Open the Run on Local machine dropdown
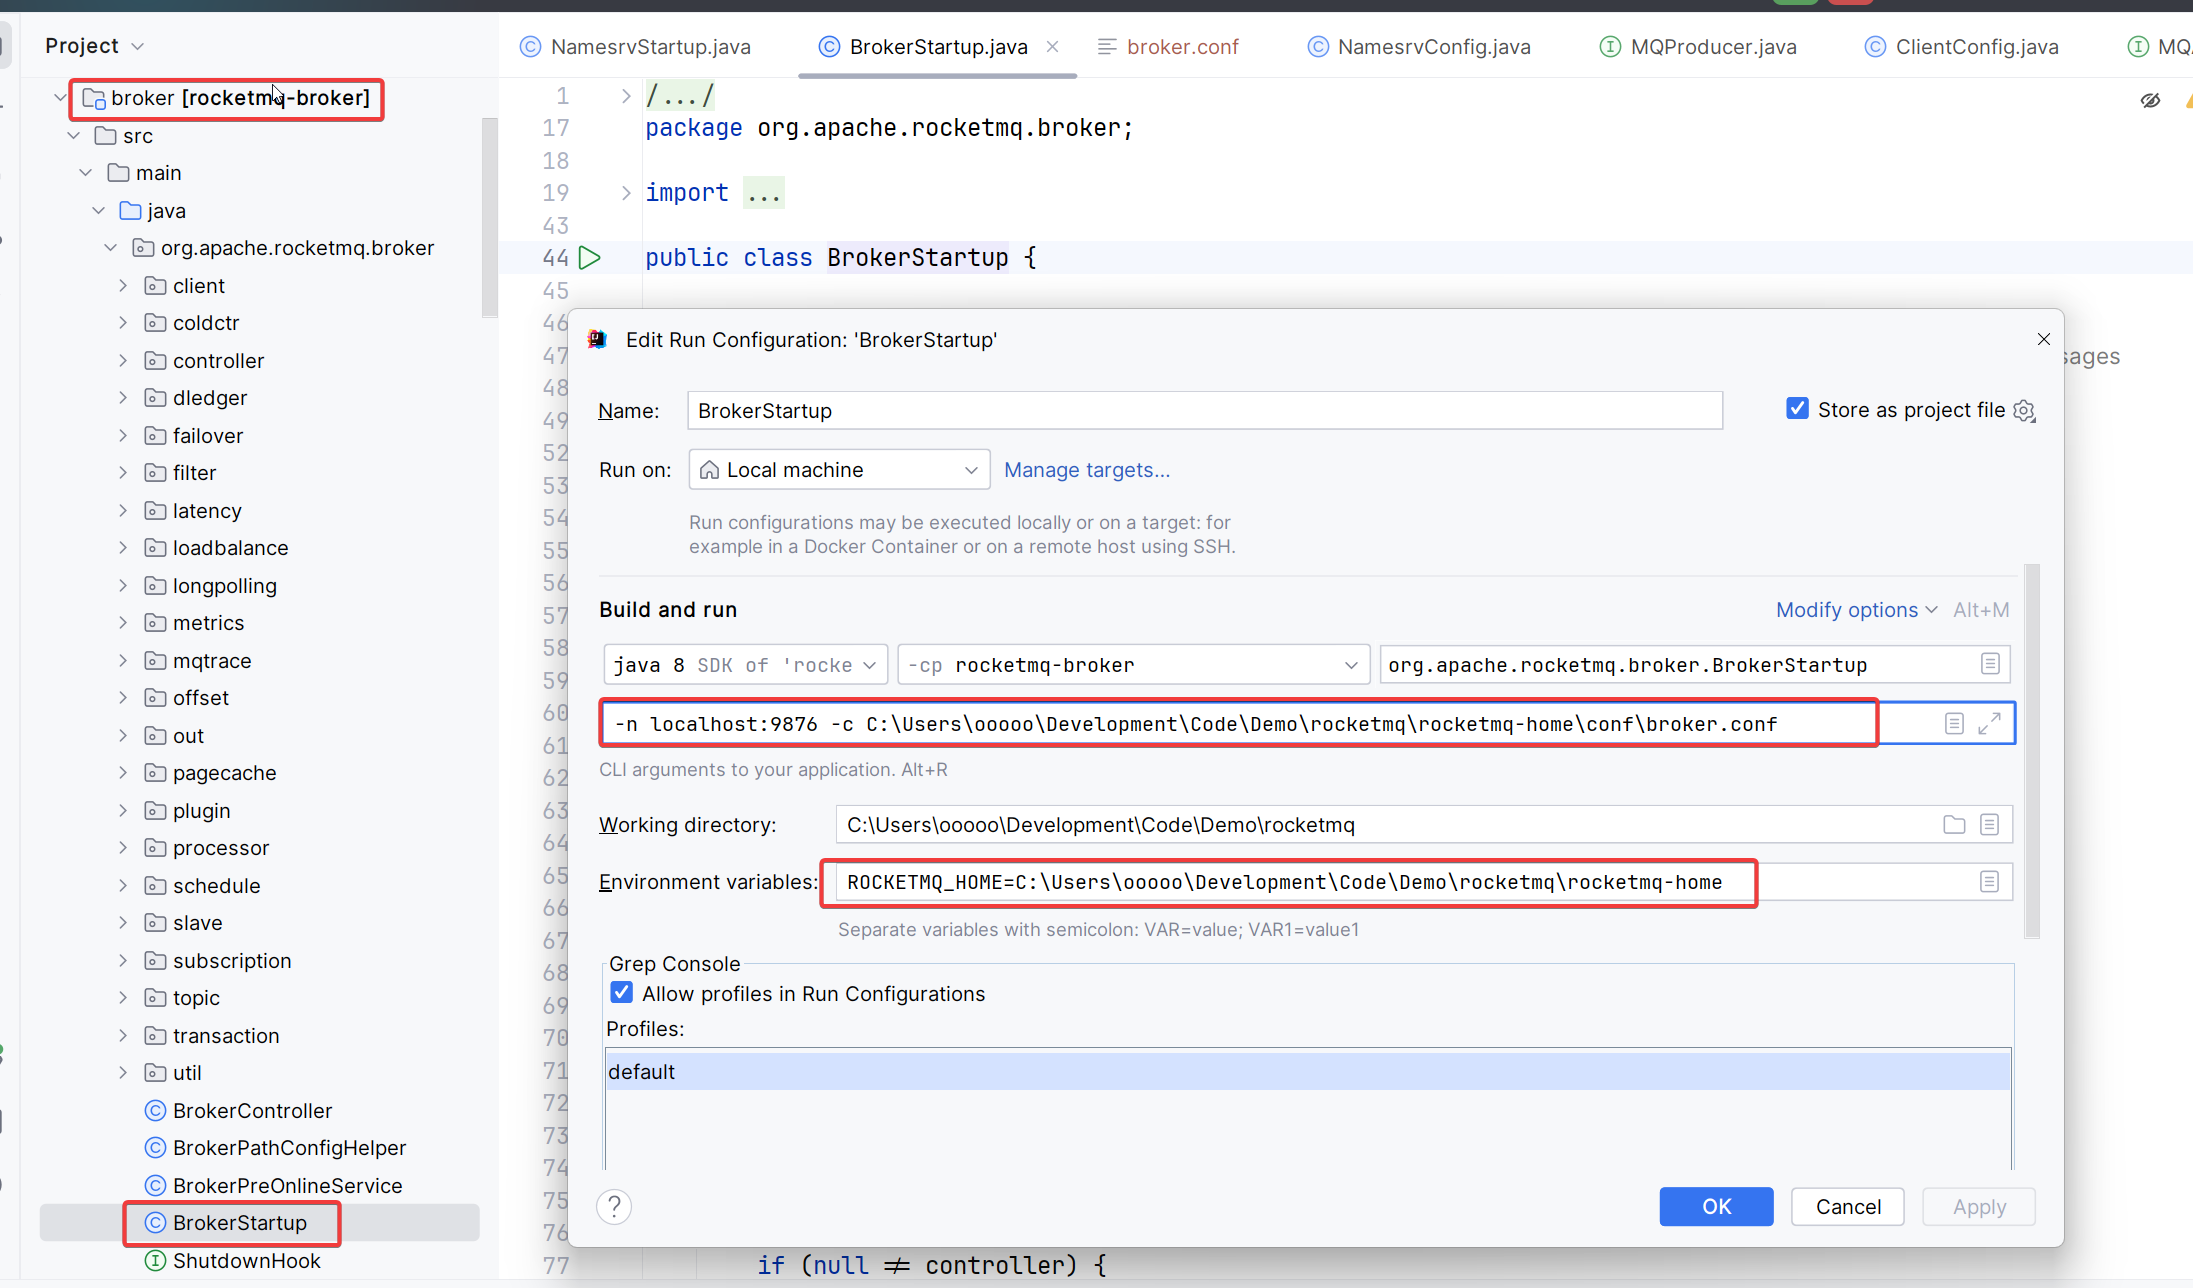 pos(839,470)
